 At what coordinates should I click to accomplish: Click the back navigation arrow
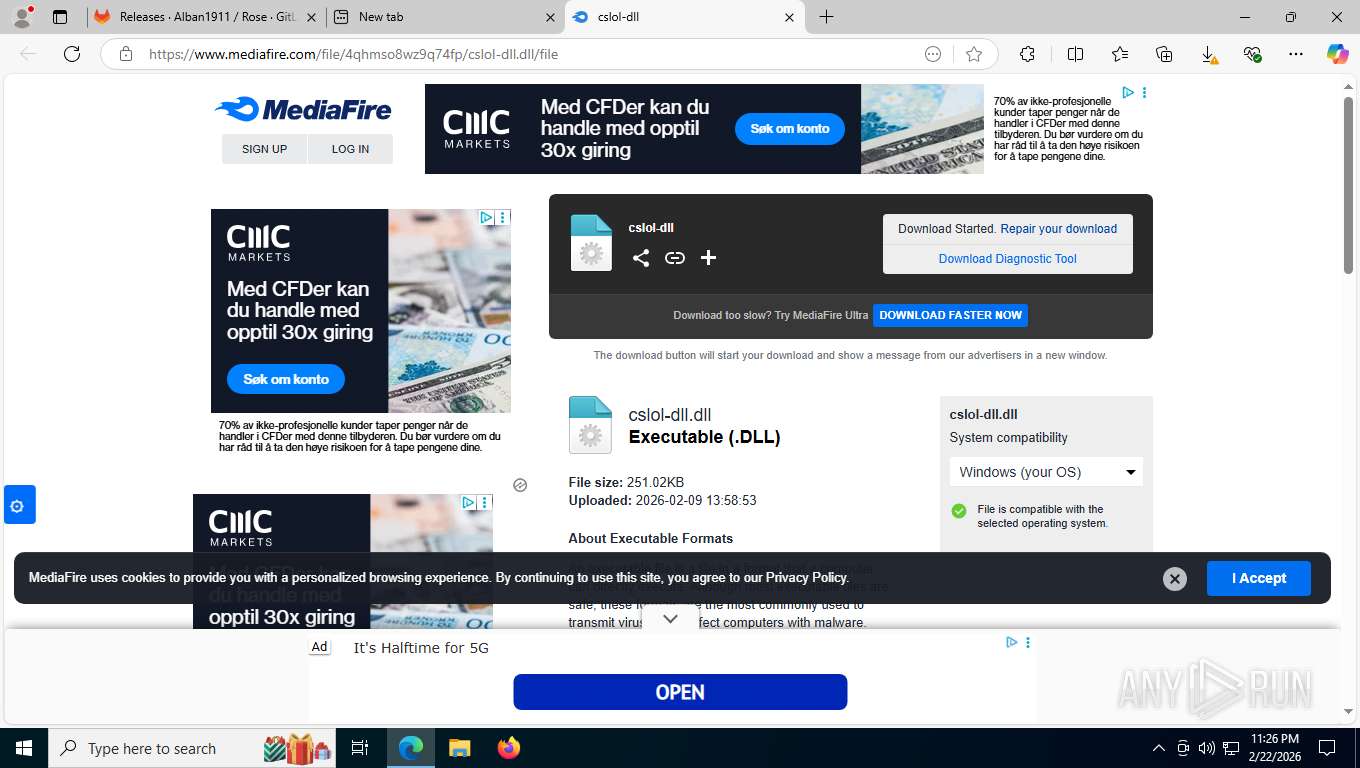tap(28, 54)
